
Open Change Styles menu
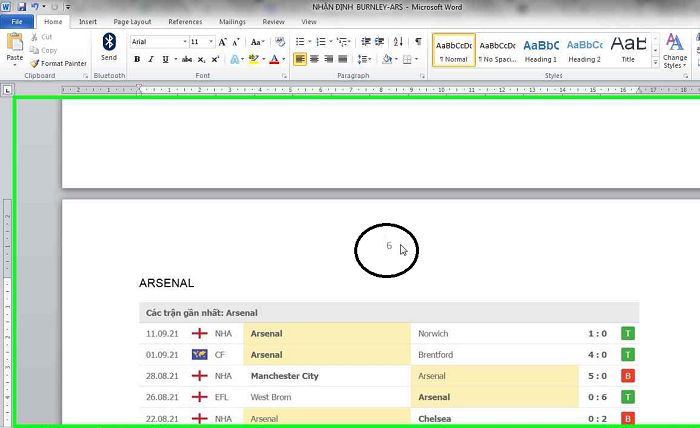pyautogui.click(x=675, y=51)
